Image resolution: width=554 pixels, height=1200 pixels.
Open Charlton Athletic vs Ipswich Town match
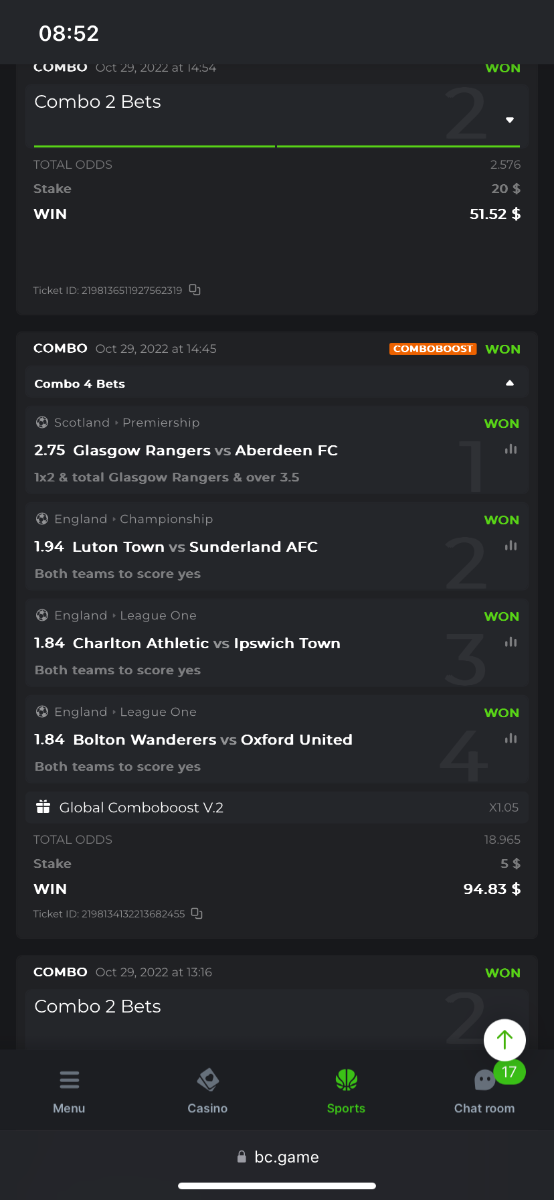coord(207,643)
